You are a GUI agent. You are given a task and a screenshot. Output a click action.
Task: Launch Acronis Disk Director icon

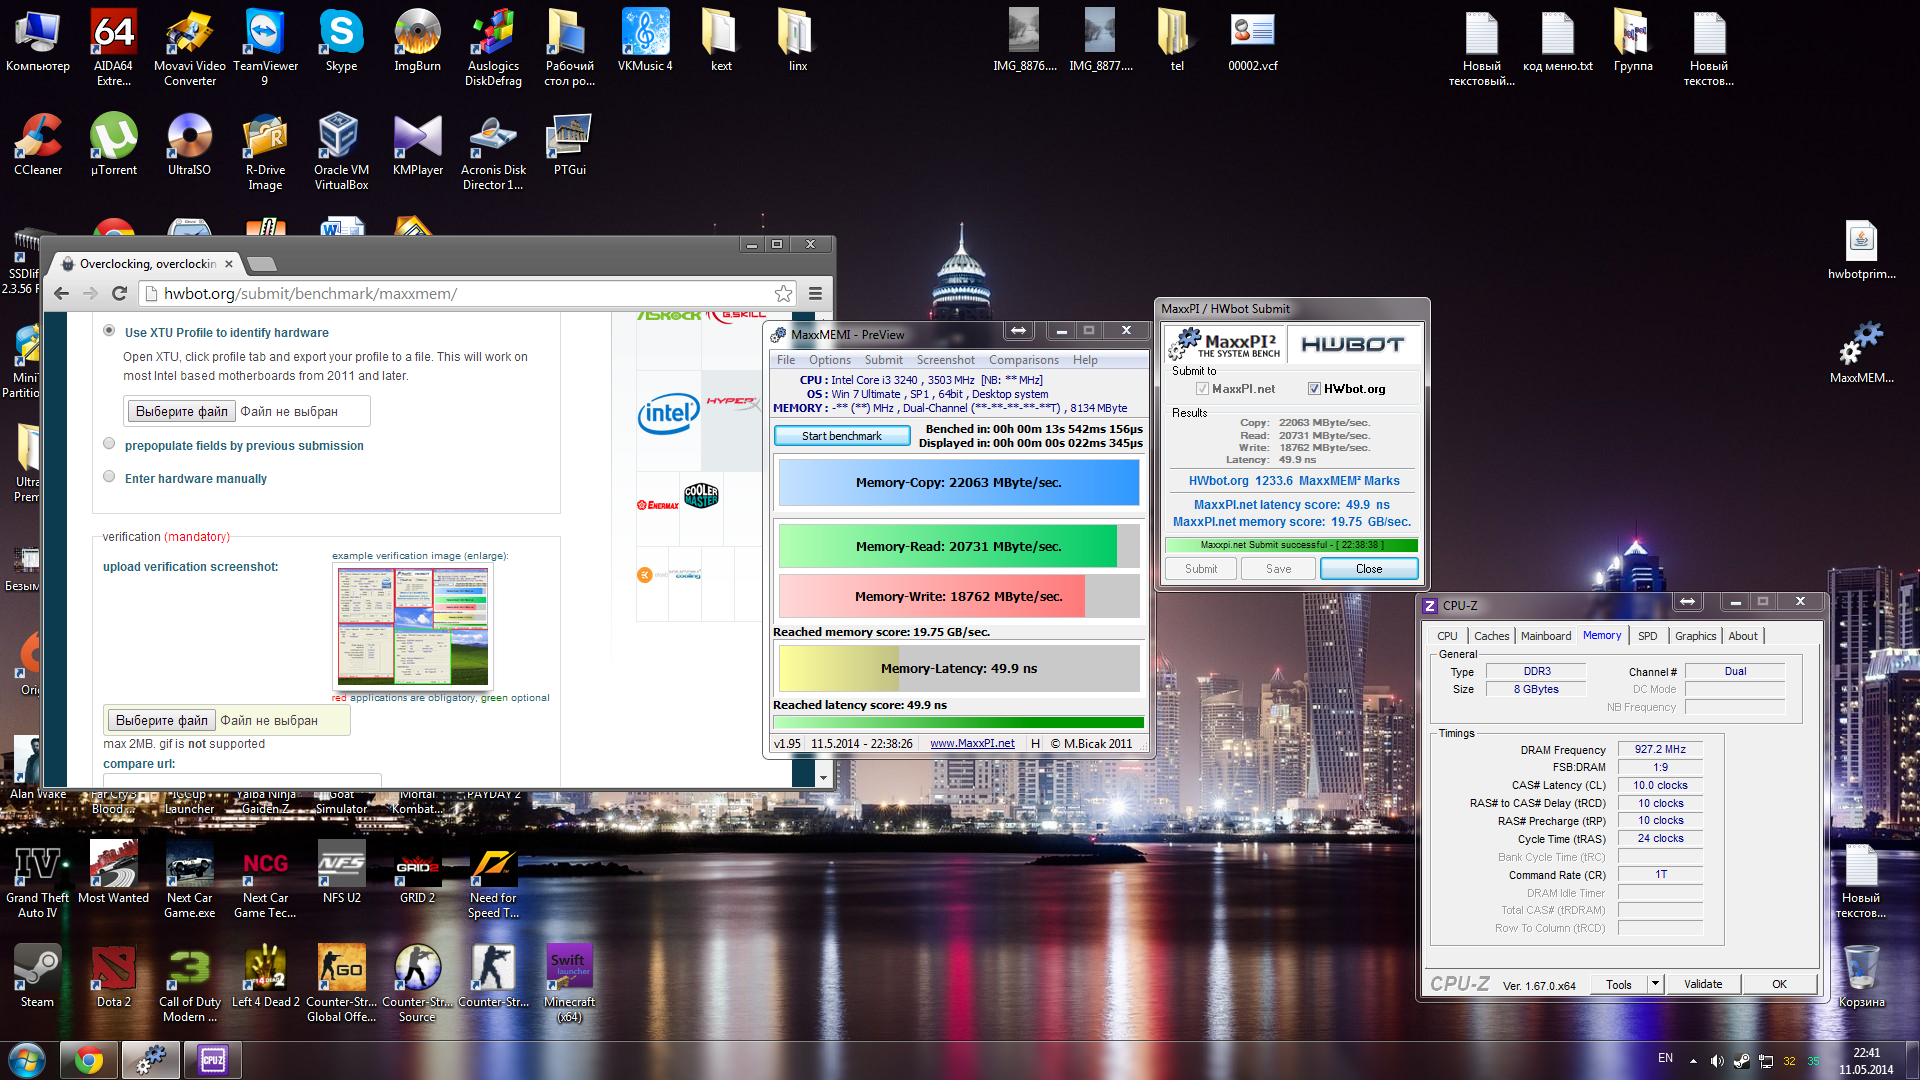tap(493, 150)
